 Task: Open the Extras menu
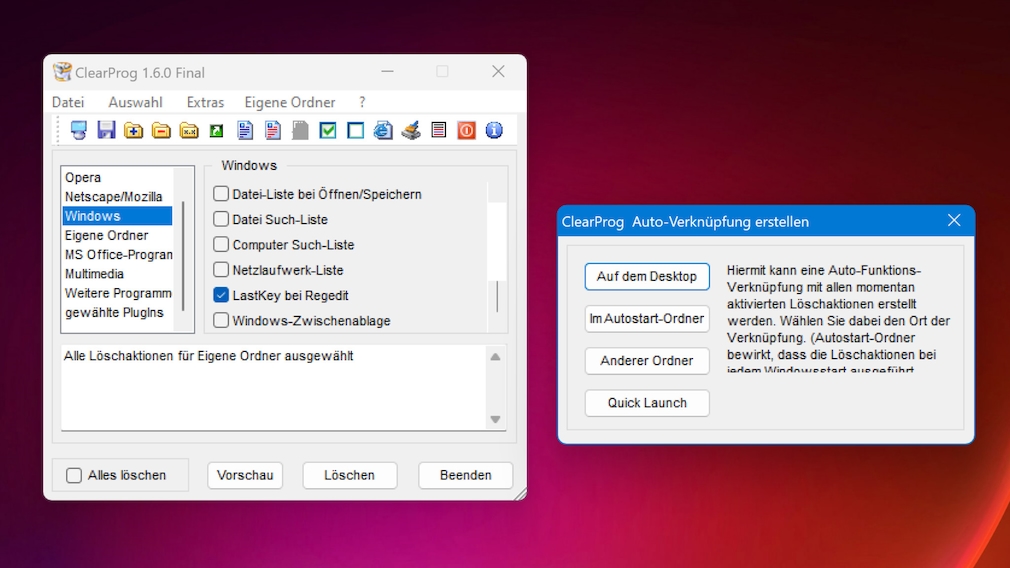coord(205,102)
